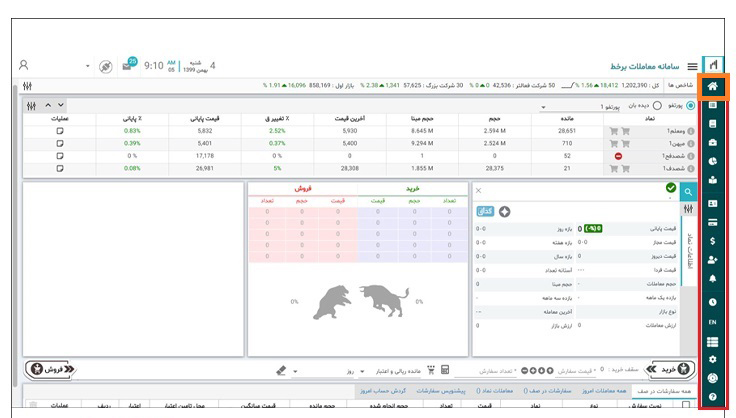The width and height of the screenshot is (736, 418).
Task: Click the search magnifier in symbol panel
Action: click(x=688, y=191)
